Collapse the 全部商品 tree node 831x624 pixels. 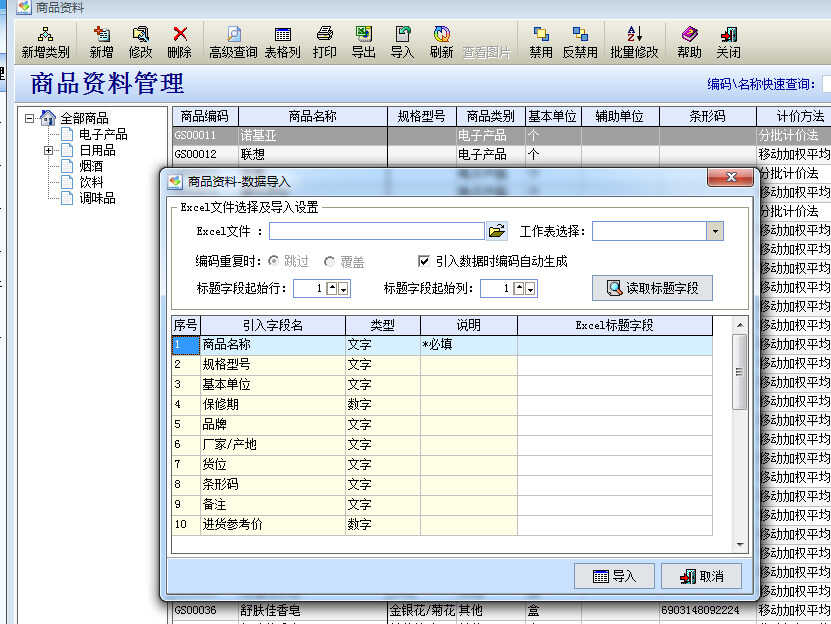(x=29, y=118)
